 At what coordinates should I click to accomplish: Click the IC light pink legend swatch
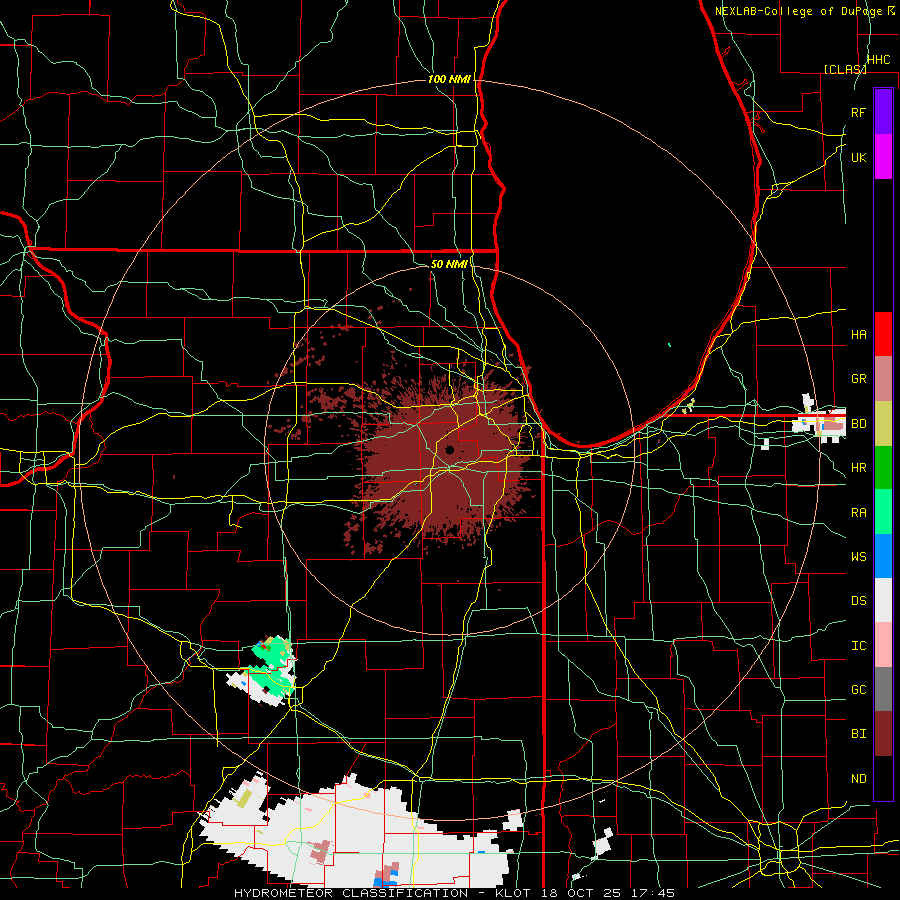tap(883, 645)
